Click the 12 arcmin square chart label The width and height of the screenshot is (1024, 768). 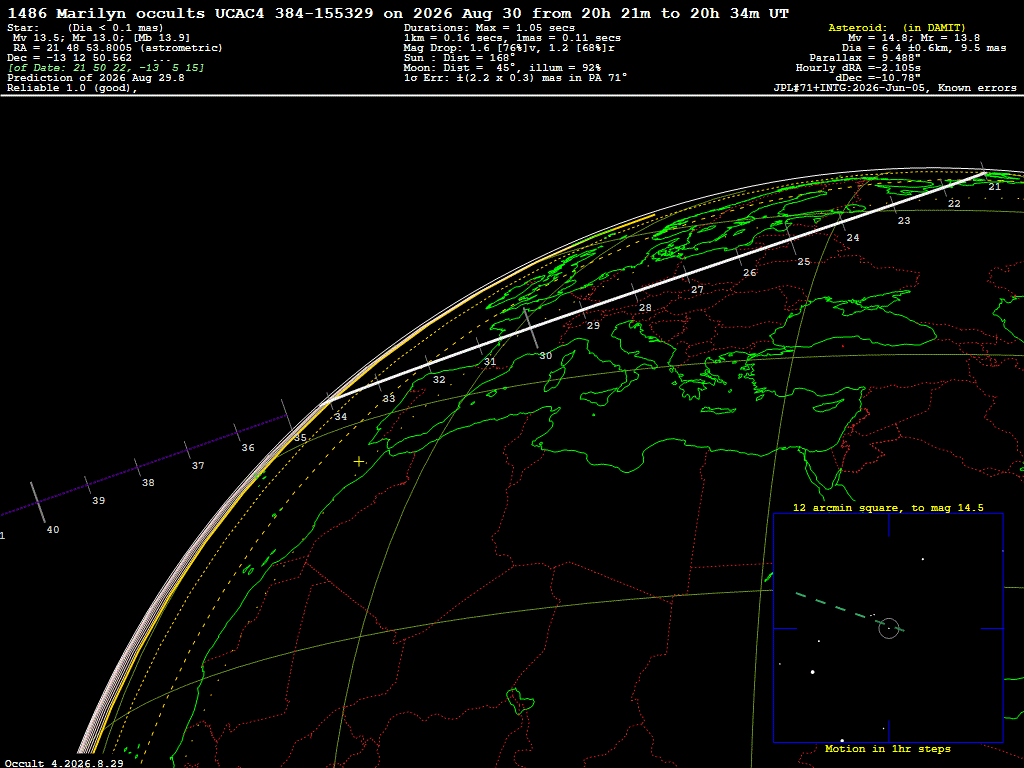888,507
